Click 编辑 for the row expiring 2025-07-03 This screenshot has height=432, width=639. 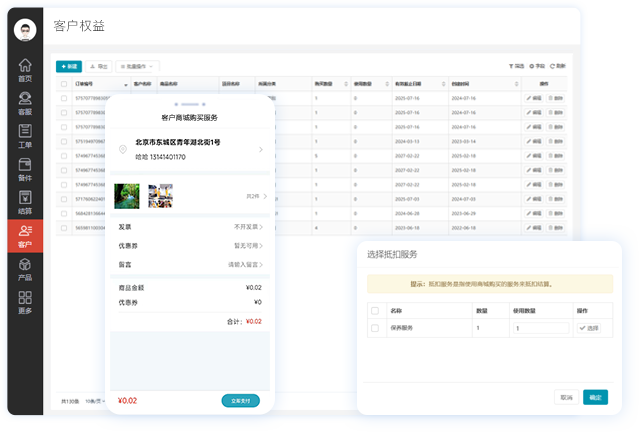(x=533, y=199)
